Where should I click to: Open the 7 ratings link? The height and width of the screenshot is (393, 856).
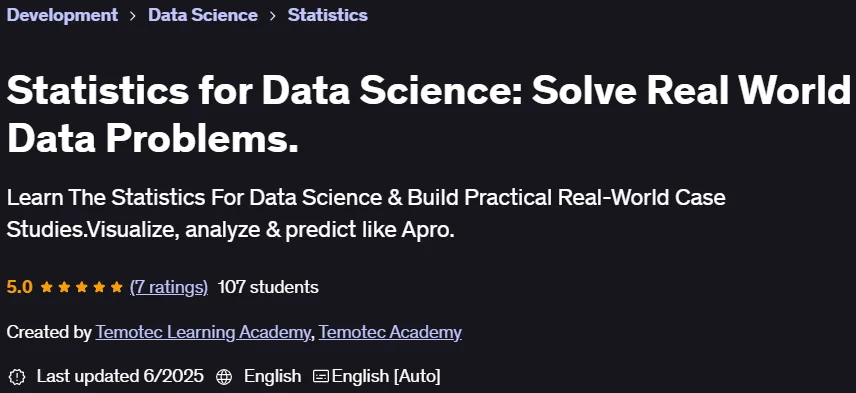169,287
